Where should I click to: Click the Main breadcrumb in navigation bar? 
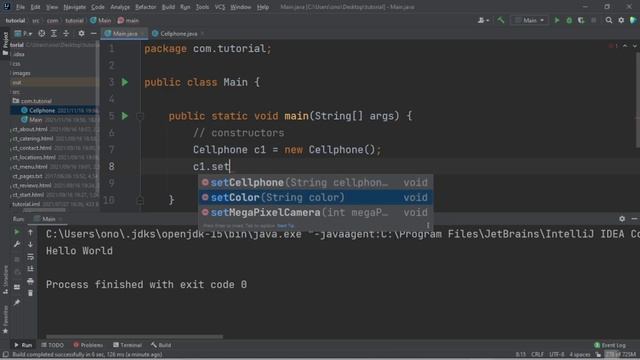pos(100,20)
